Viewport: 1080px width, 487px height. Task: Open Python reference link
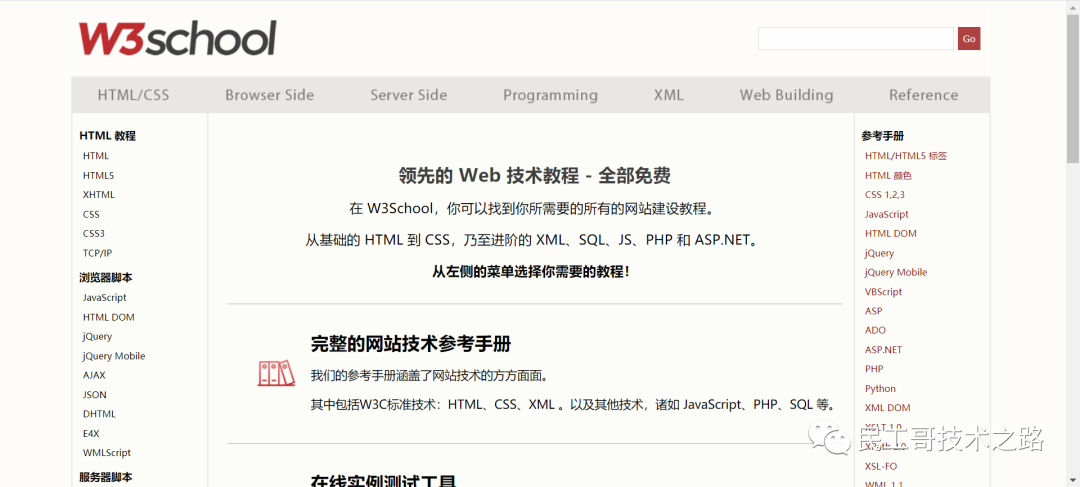[881, 388]
